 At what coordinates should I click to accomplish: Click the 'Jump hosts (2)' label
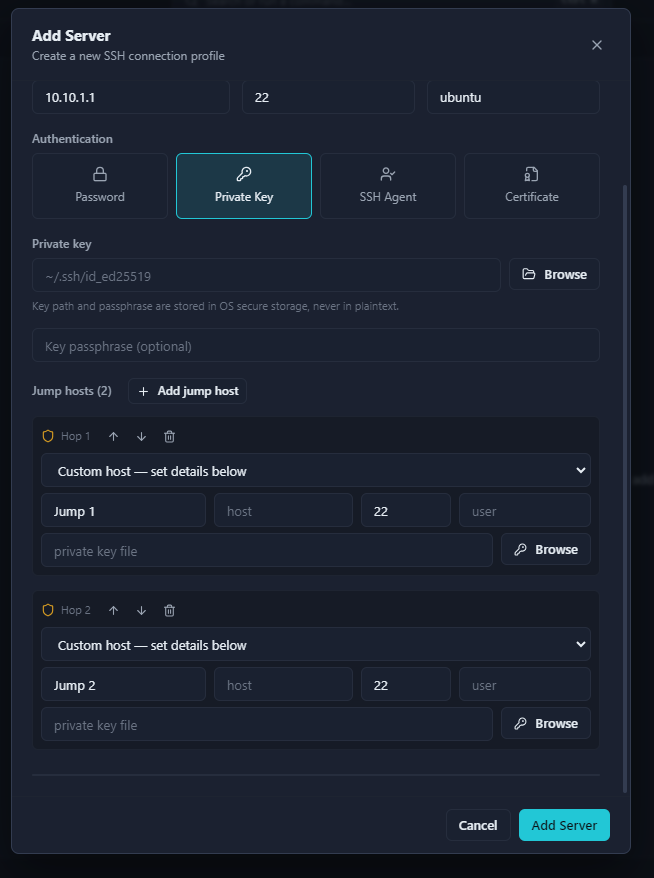[x=72, y=391]
